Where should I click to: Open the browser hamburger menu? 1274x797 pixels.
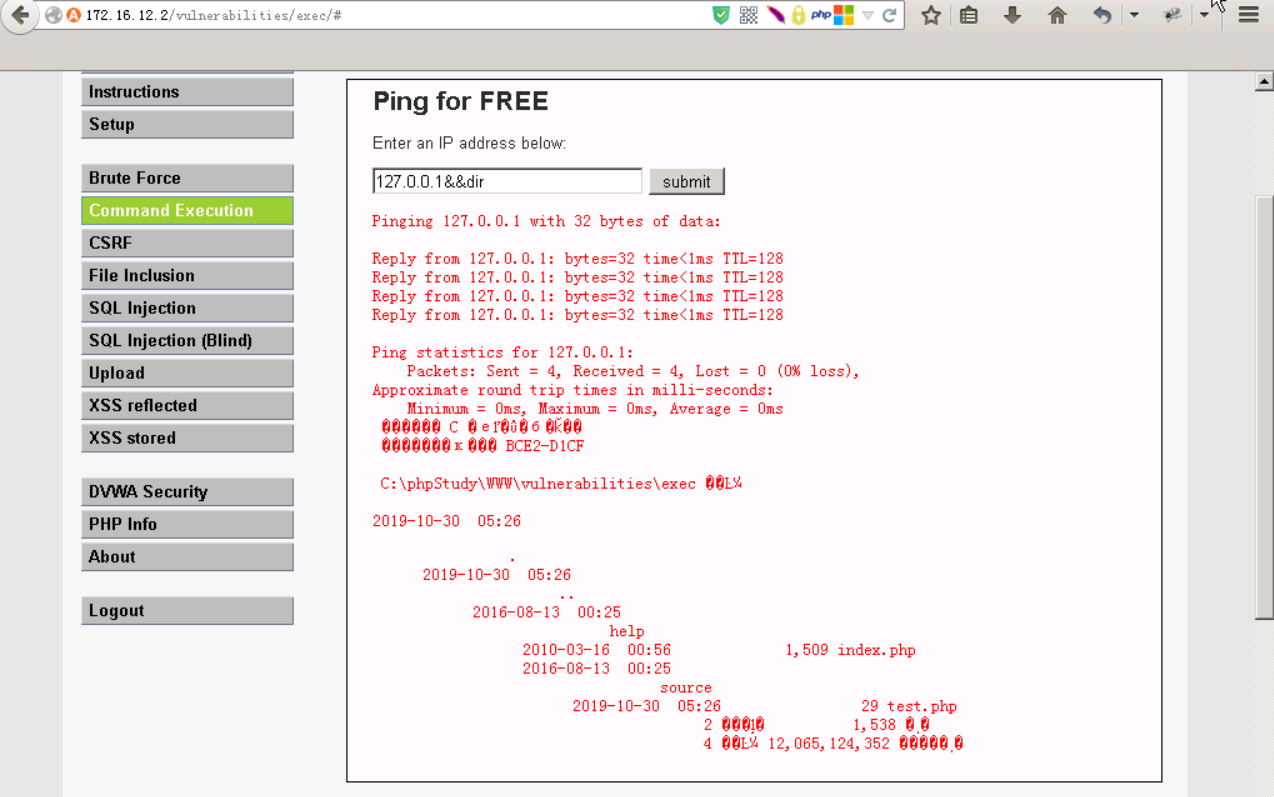pos(1248,15)
